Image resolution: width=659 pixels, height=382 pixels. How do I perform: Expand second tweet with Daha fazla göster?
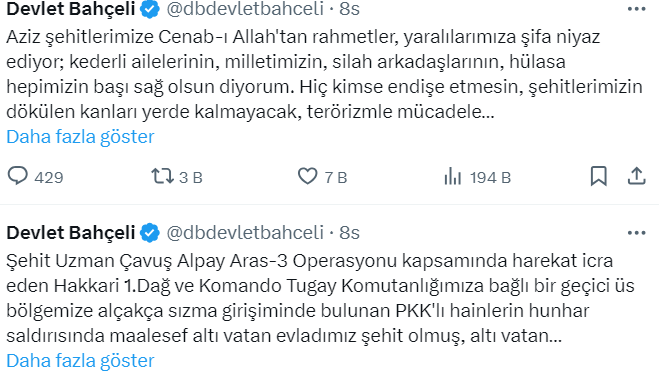coord(80,361)
